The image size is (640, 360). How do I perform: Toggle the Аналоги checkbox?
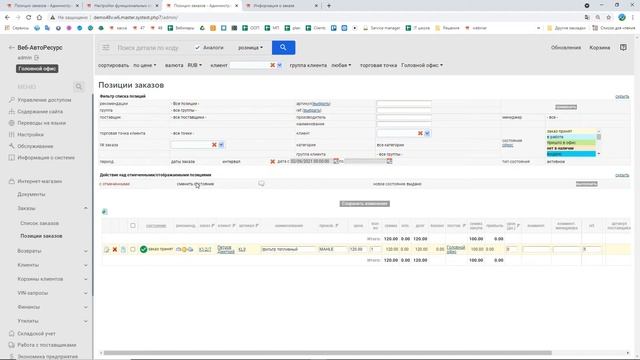click(x=198, y=48)
